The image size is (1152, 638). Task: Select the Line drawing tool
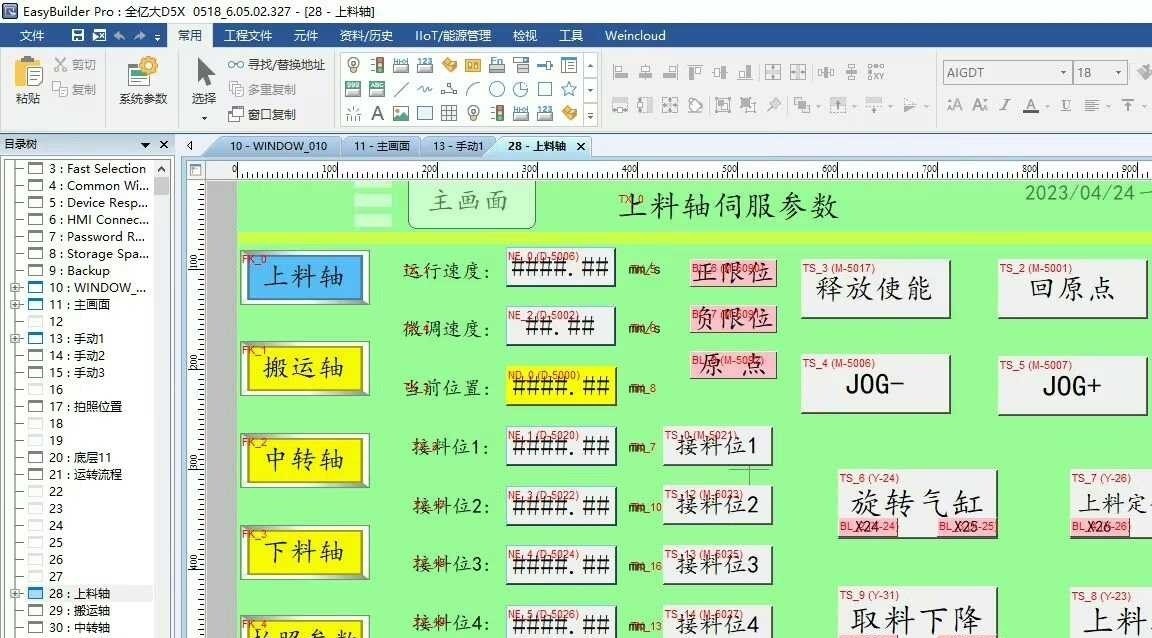[403, 88]
